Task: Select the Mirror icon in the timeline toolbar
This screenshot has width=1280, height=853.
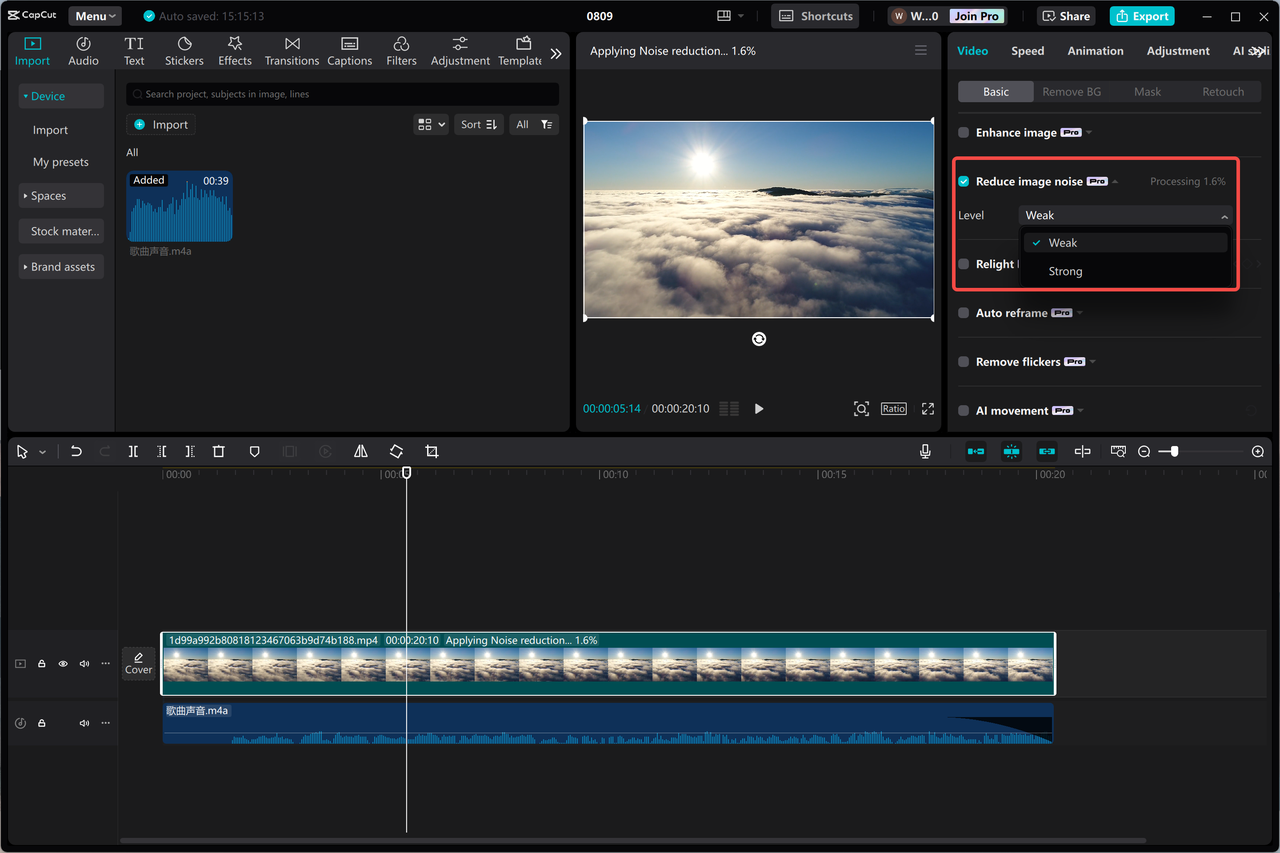Action: pyautogui.click(x=360, y=451)
